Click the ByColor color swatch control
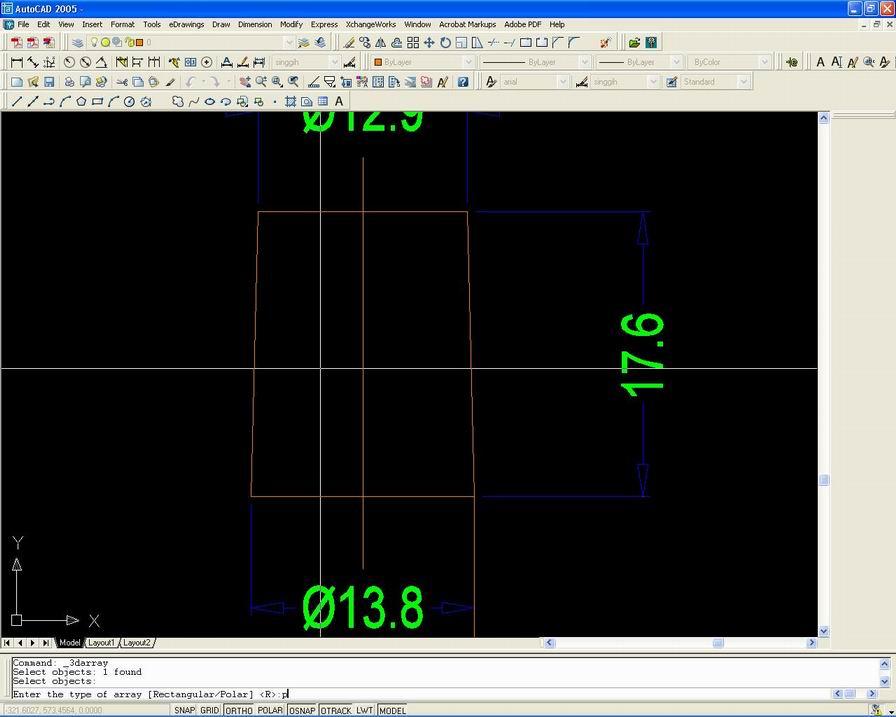Viewport: 896px width, 717px height. pos(728,61)
